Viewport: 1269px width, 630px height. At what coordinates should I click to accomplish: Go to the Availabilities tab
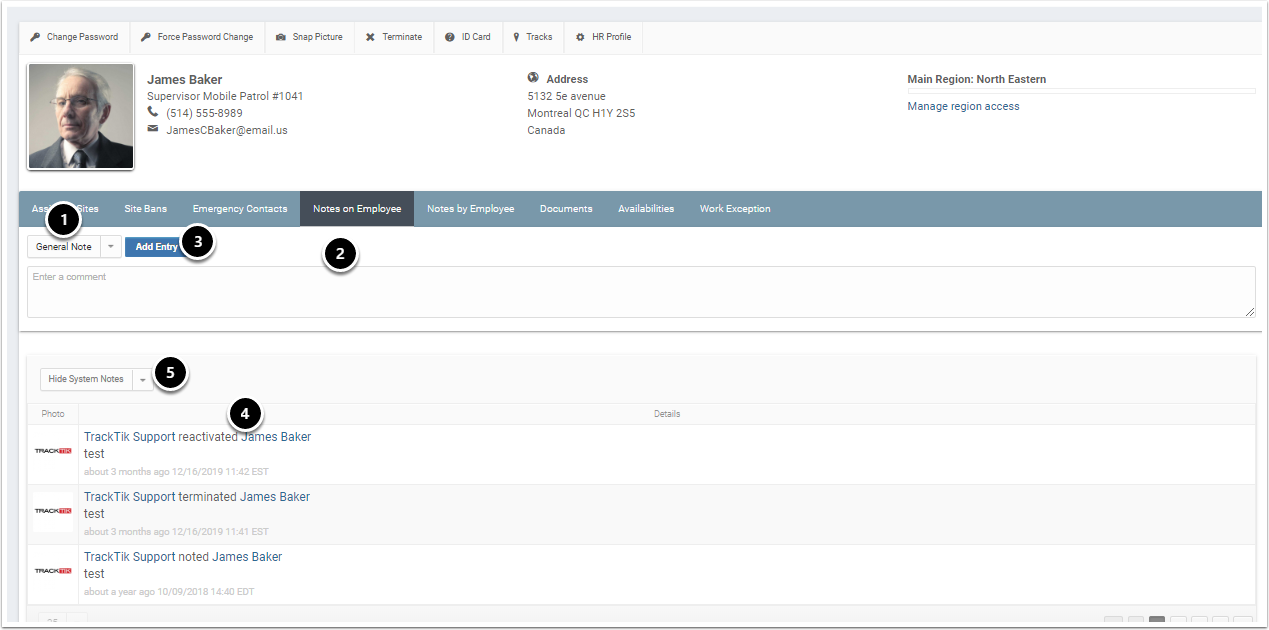point(646,209)
